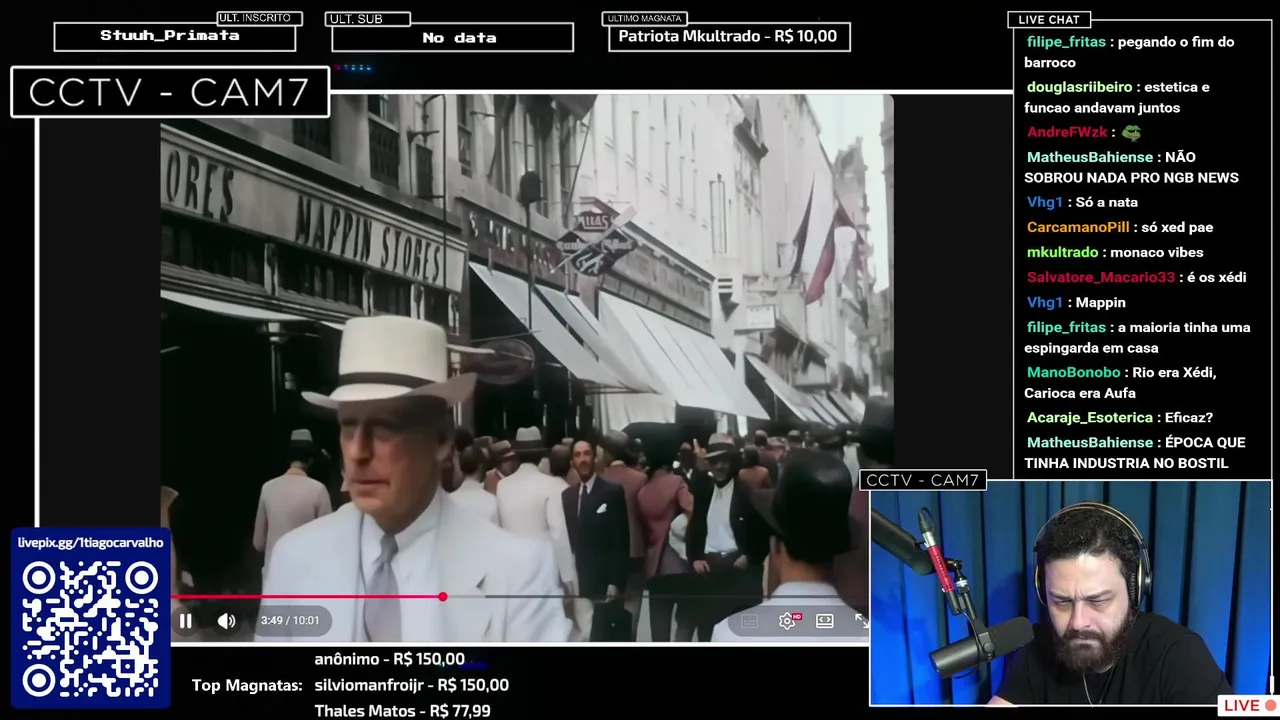Click 'anônimo - R$ 150,00' donor entry
This screenshot has width=1280, height=720.
pyautogui.click(x=389, y=659)
